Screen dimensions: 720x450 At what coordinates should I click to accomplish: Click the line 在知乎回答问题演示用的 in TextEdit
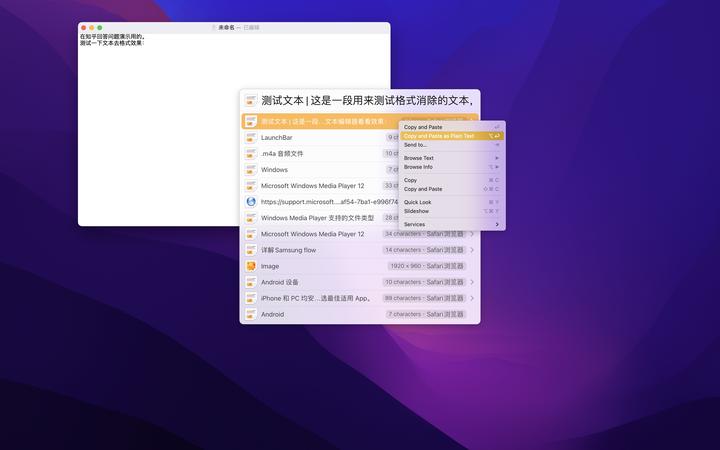click(x=112, y=36)
